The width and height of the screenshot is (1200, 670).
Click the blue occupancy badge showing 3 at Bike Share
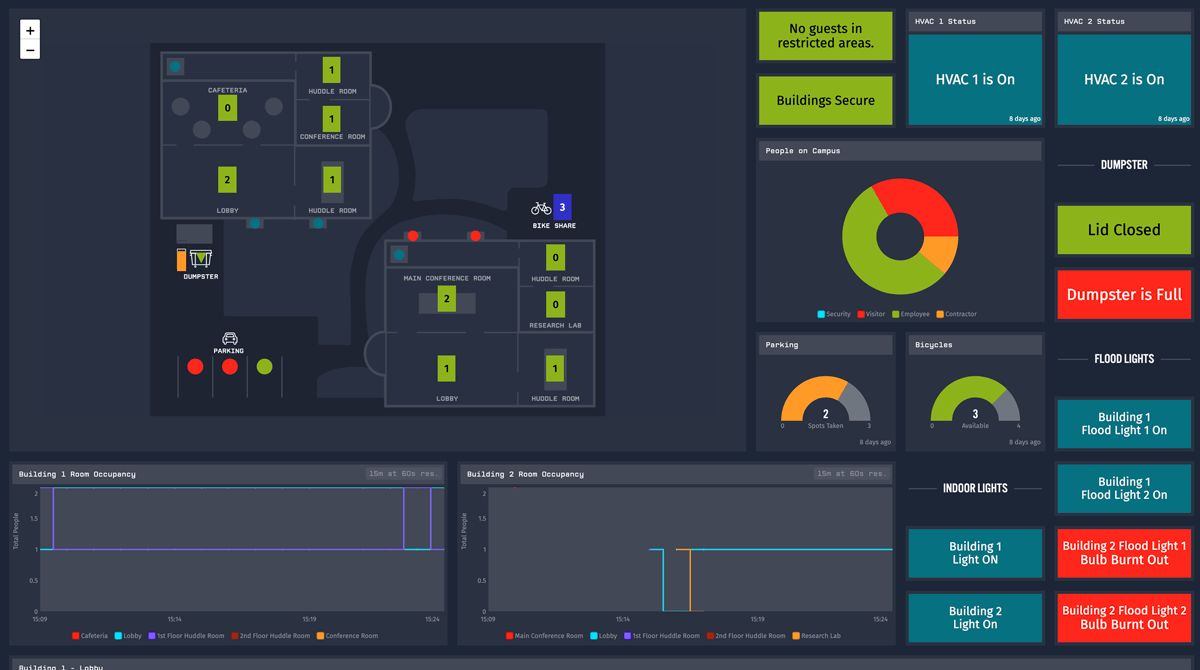pyautogui.click(x=563, y=209)
